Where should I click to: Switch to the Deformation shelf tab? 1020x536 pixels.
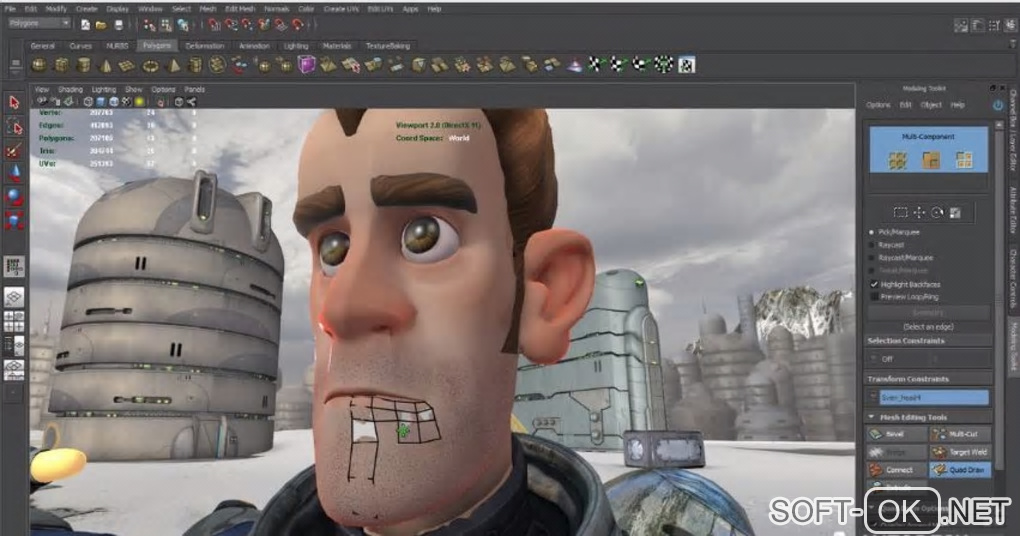[x=204, y=46]
